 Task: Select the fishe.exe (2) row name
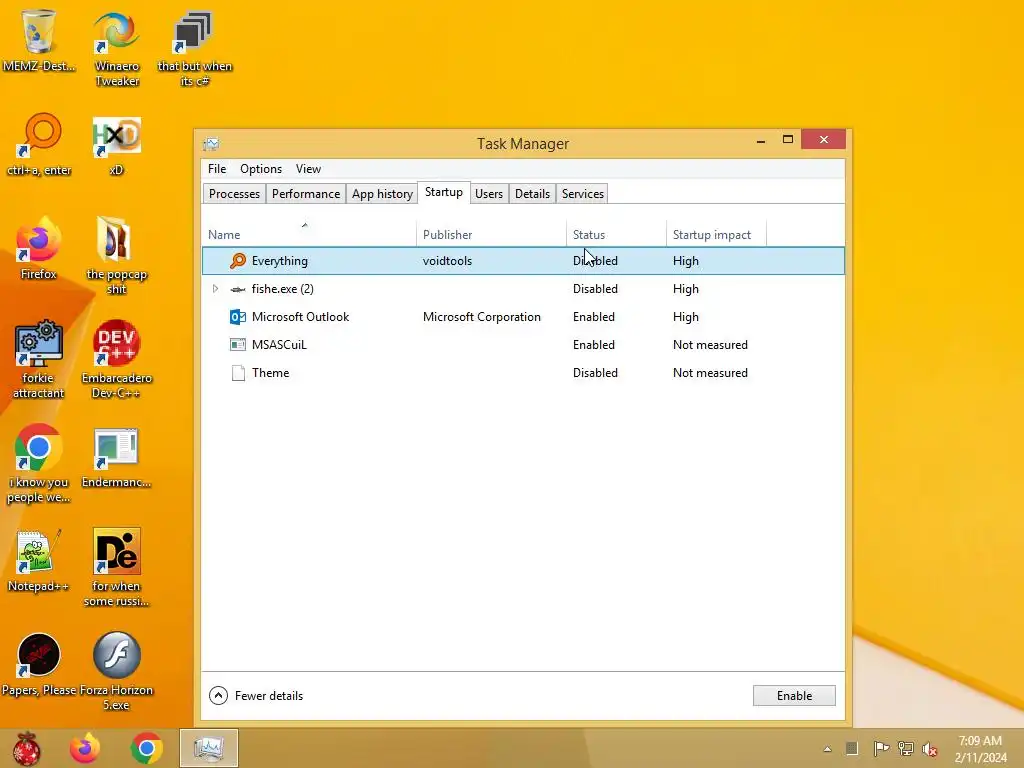coord(283,289)
